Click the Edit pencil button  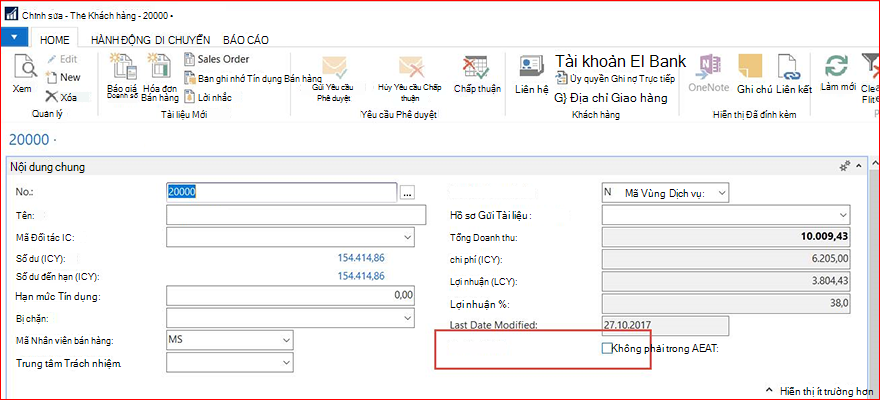pos(62,59)
